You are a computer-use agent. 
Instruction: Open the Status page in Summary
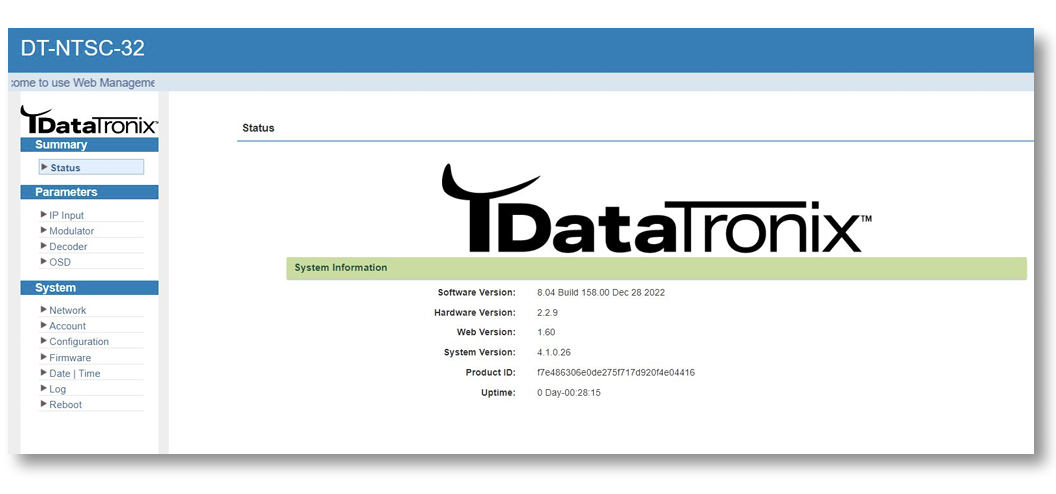tap(92, 167)
